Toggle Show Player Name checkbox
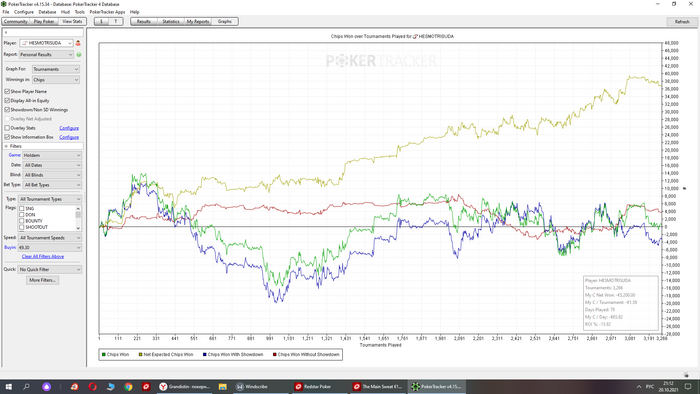The height and width of the screenshot is (394, 700). (7, 91)
